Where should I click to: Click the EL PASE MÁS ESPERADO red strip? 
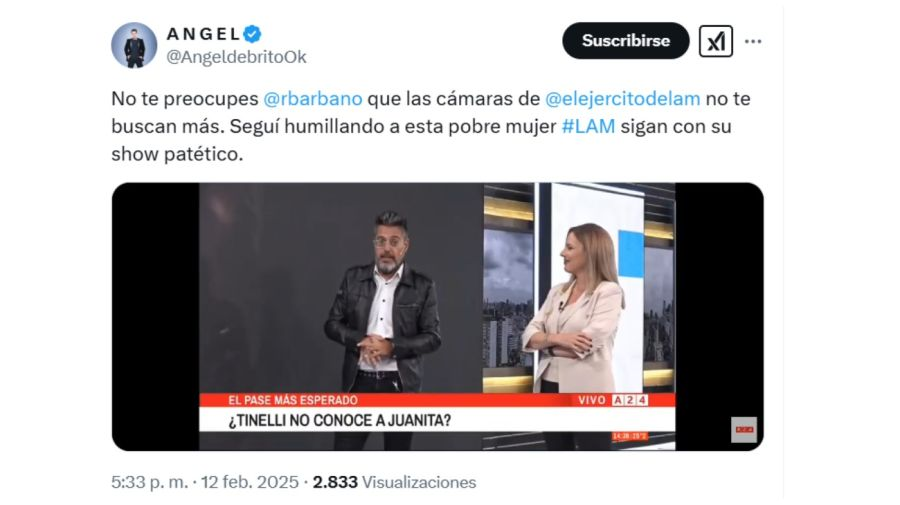tap(437, 400)
